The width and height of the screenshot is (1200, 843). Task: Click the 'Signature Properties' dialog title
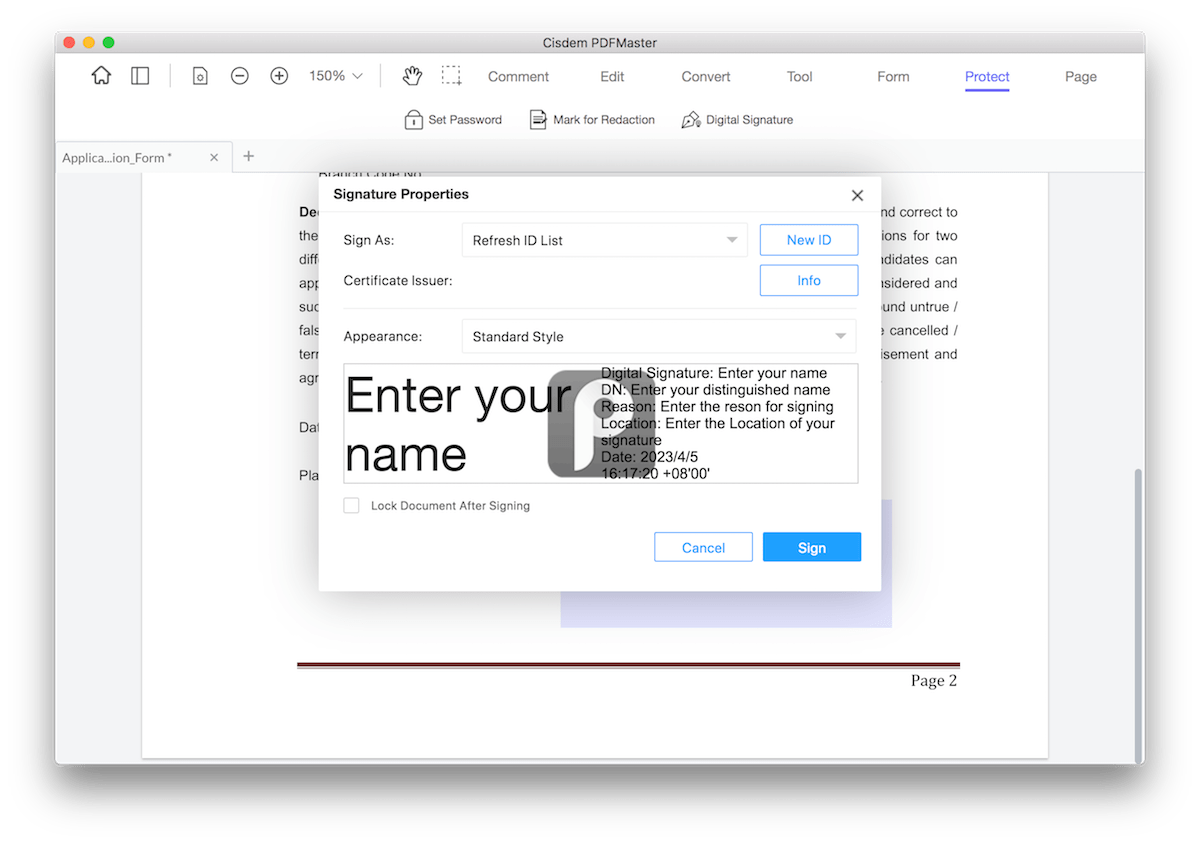(401, 194)
